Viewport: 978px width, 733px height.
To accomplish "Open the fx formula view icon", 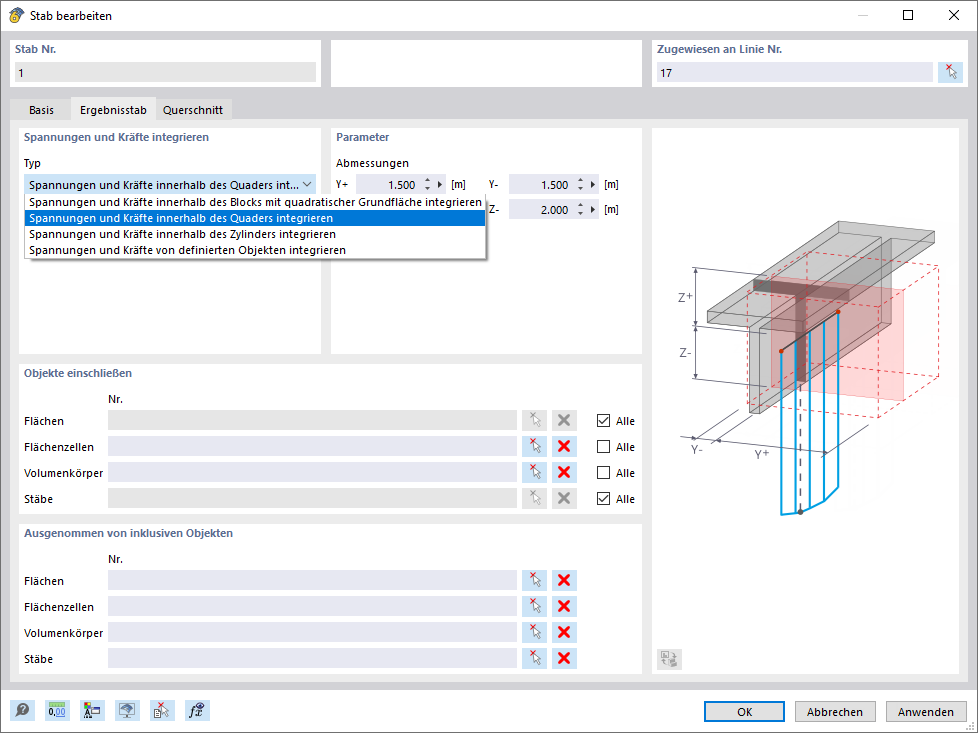I will [x=197, y=711].
